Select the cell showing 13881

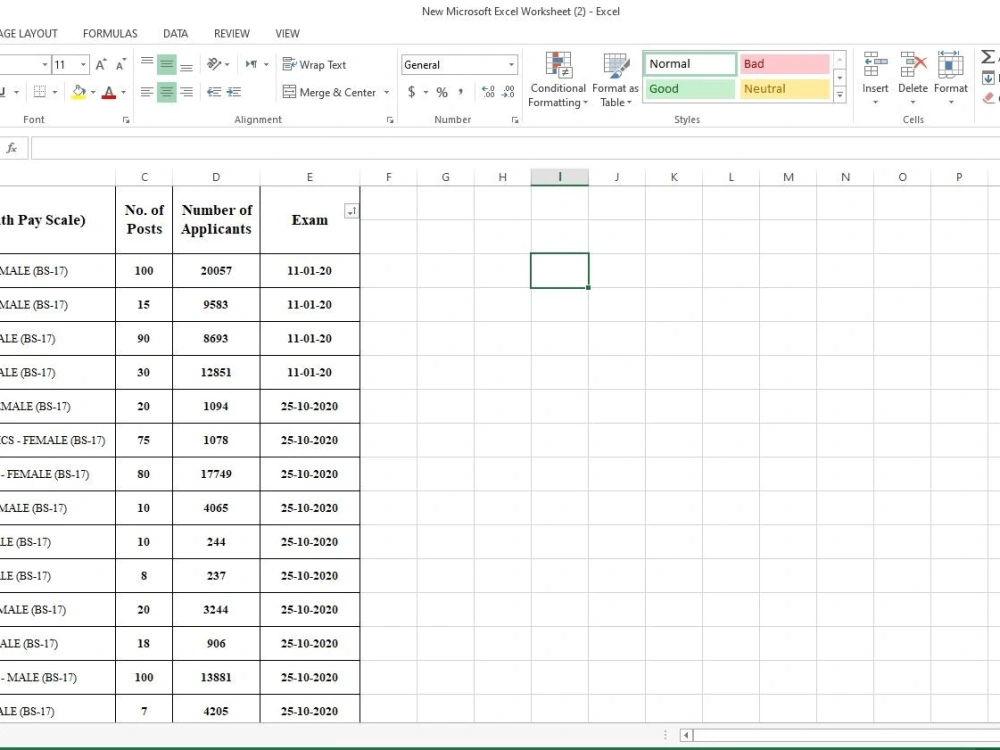tap(216, 677)
